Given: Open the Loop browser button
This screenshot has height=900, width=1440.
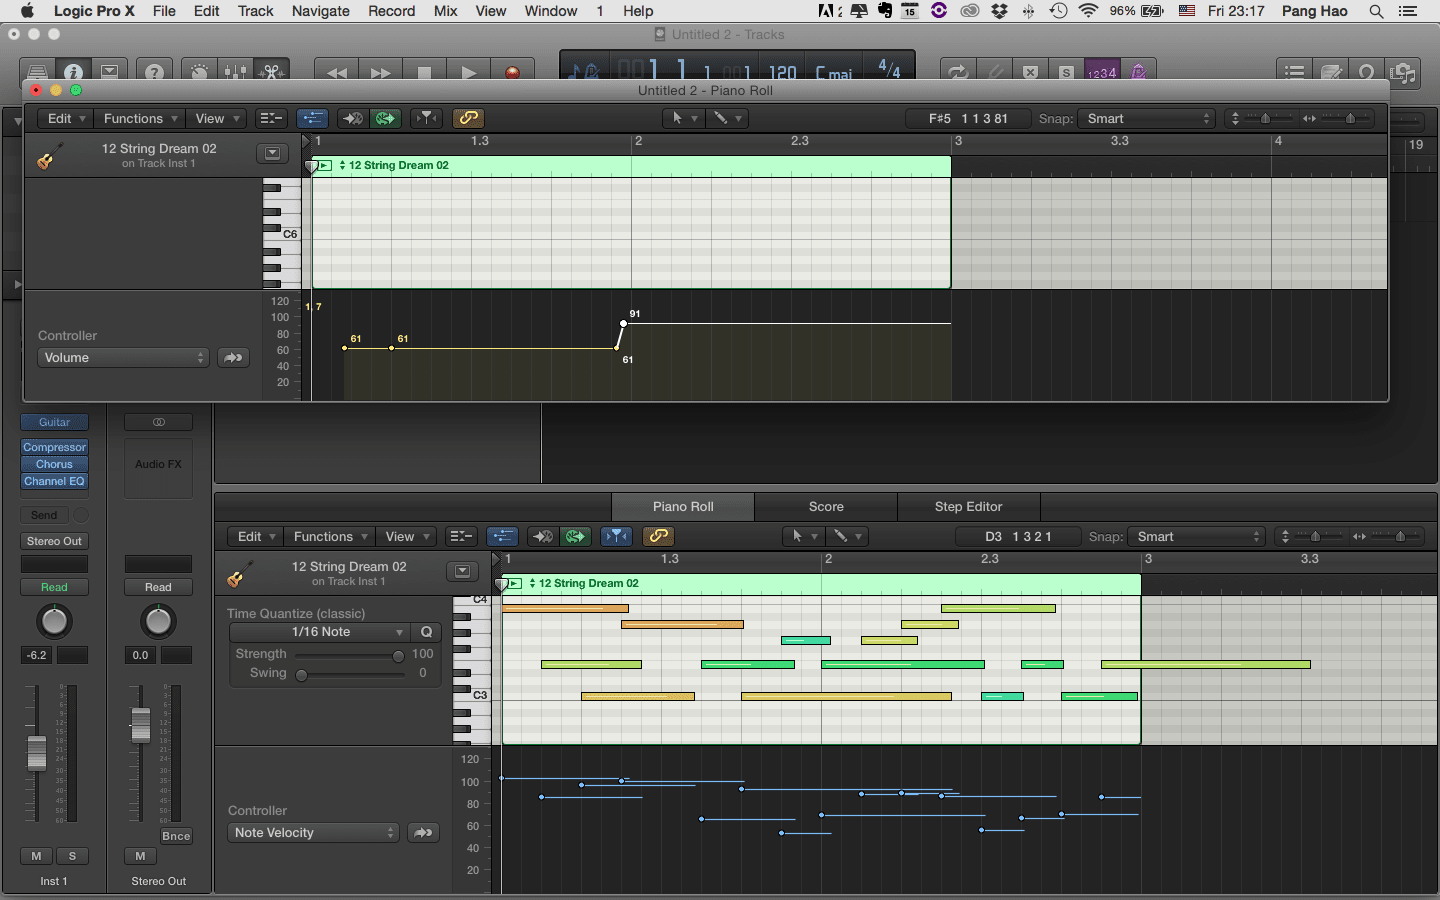Looking at the screenshot, I should (x=1367, y=72).
